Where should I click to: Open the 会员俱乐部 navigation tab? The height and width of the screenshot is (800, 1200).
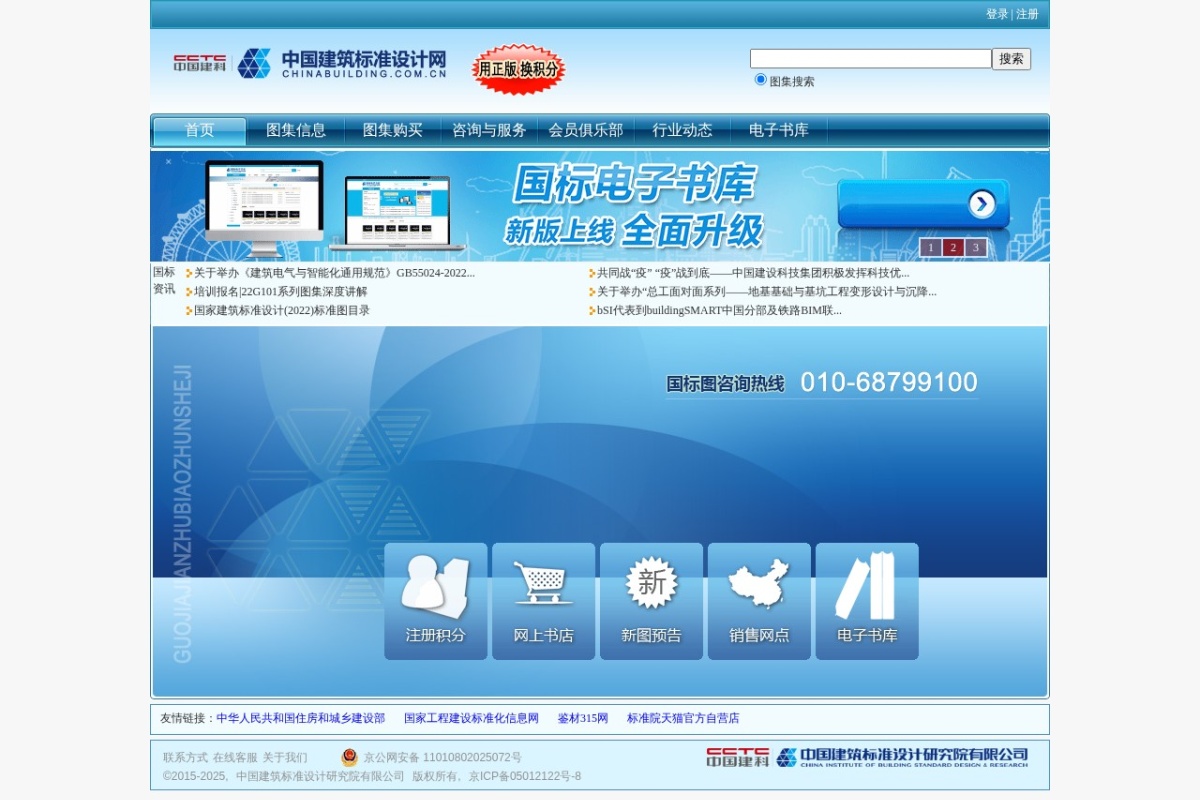(585, 130)
